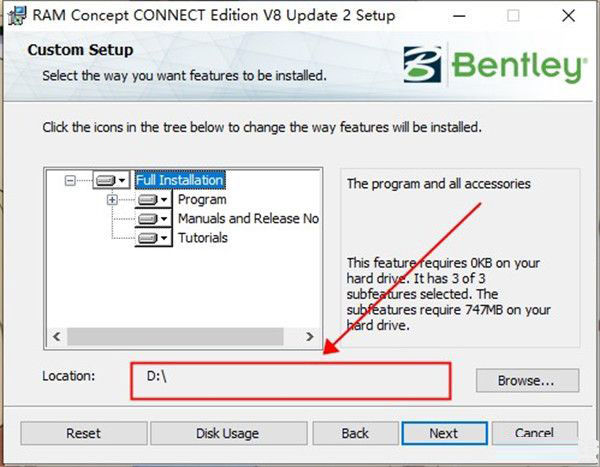The height and width of the screenshot is (467, 600).
Task: Click the Disk Usage button
Action: click(228, 433)
